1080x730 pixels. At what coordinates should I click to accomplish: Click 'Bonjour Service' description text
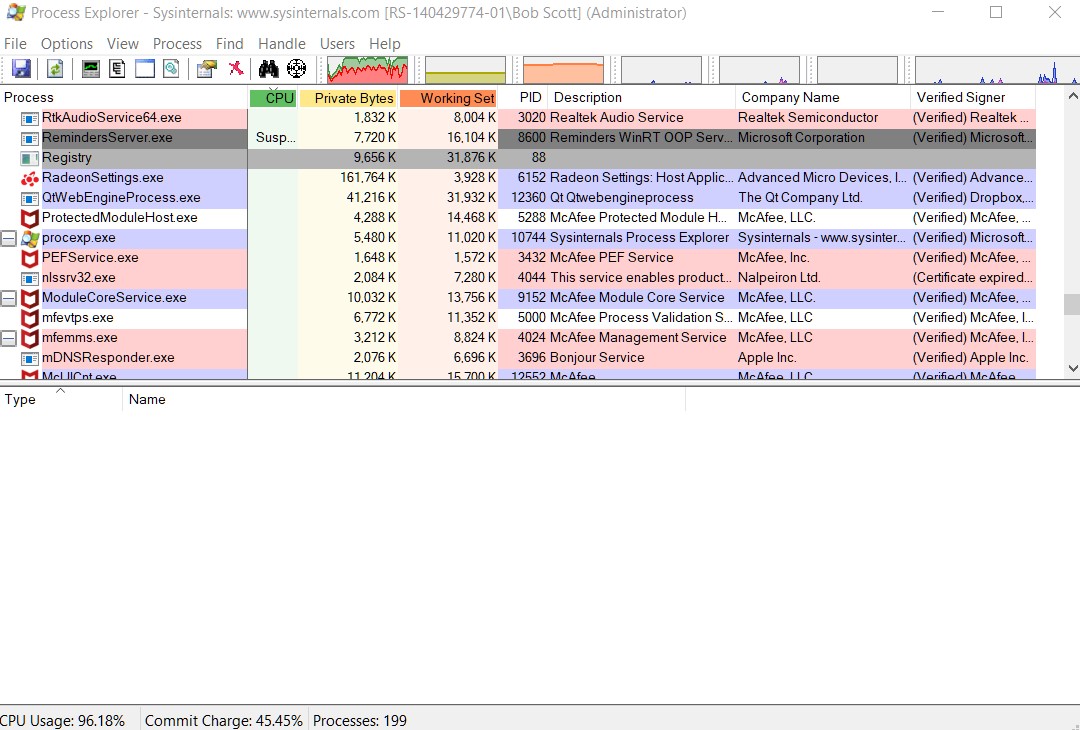(x=597, y=357)
